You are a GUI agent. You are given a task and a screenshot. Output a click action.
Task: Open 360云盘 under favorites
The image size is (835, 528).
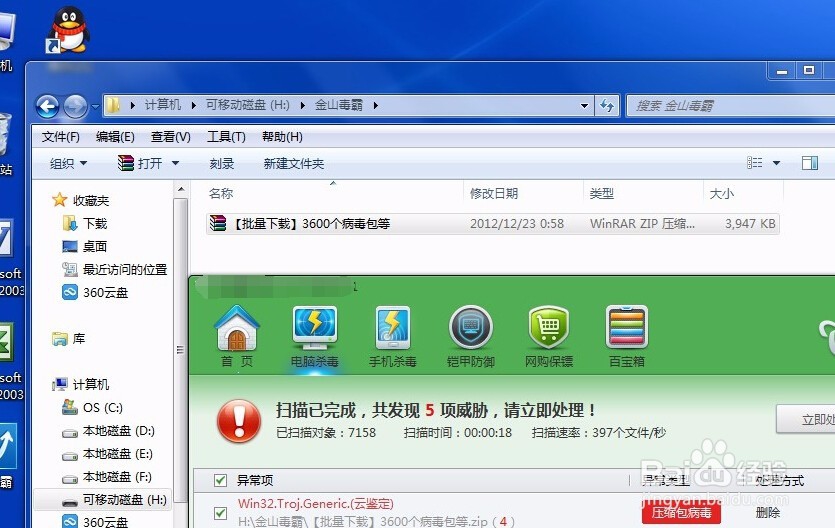pos(95,292)
